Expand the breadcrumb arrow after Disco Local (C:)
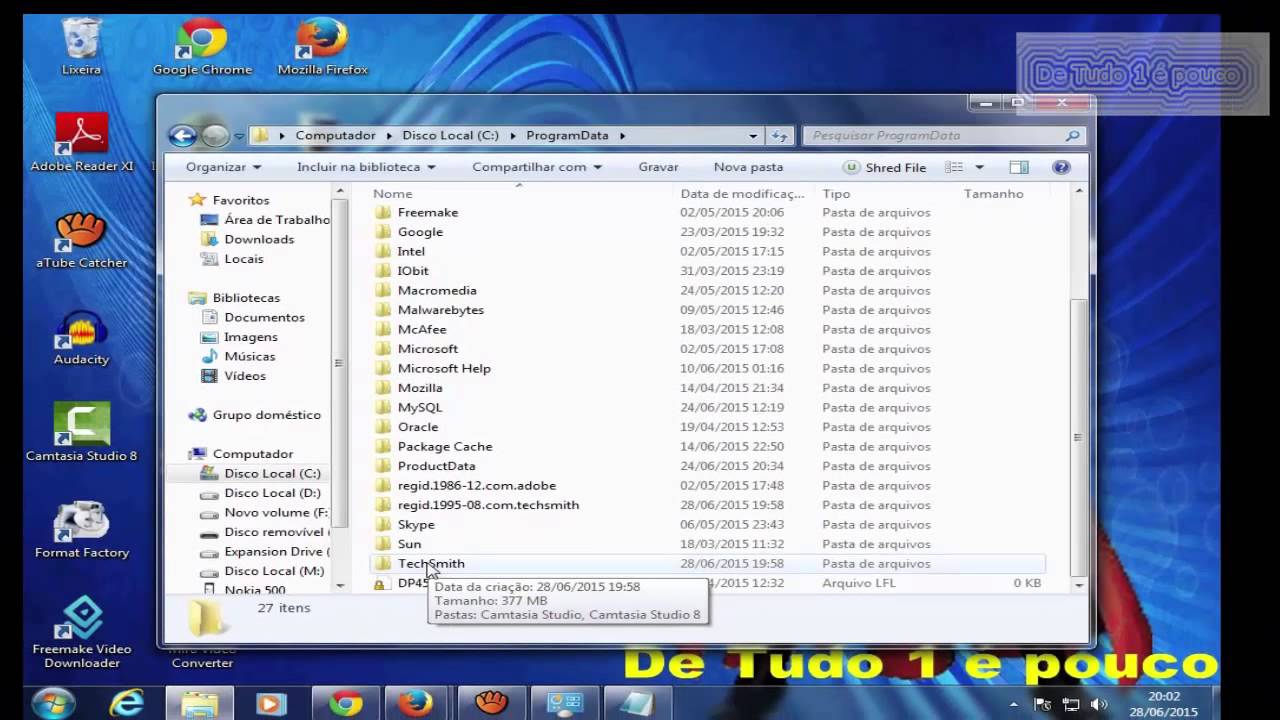Viewport: 1280px width, 720px height. click(512, 135)
